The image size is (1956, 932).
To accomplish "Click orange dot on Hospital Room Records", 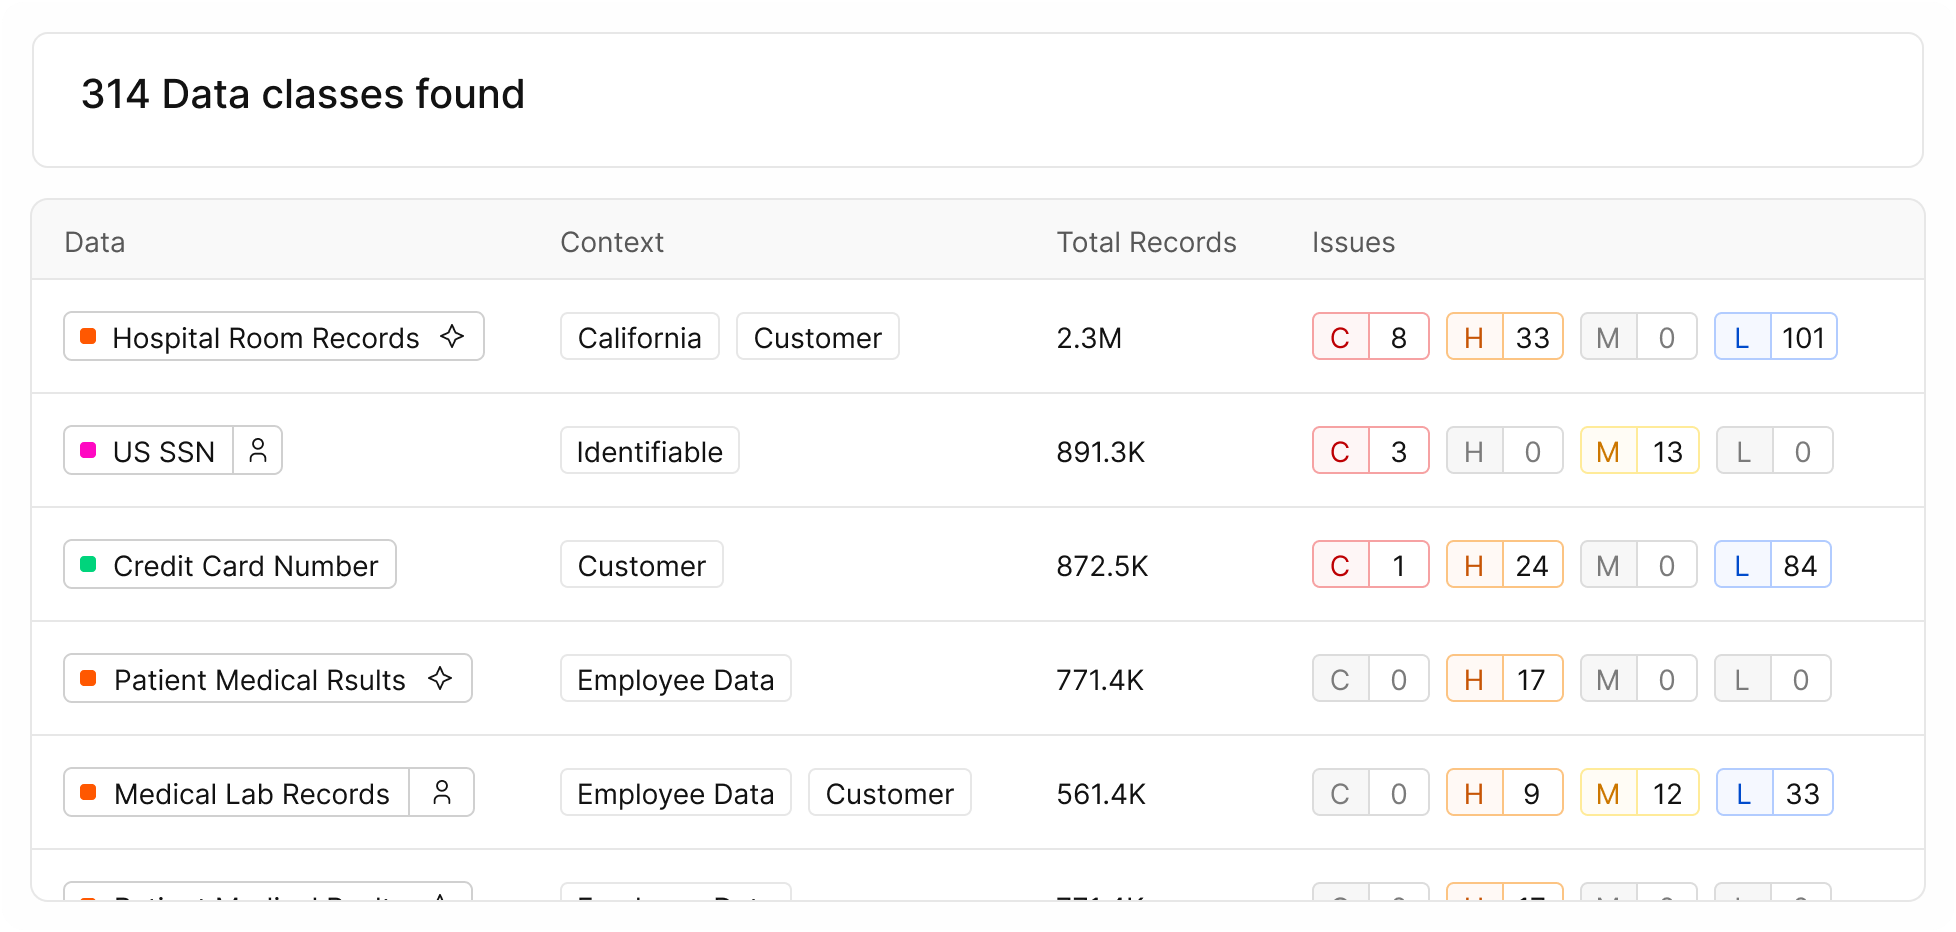I will [88, 337].
